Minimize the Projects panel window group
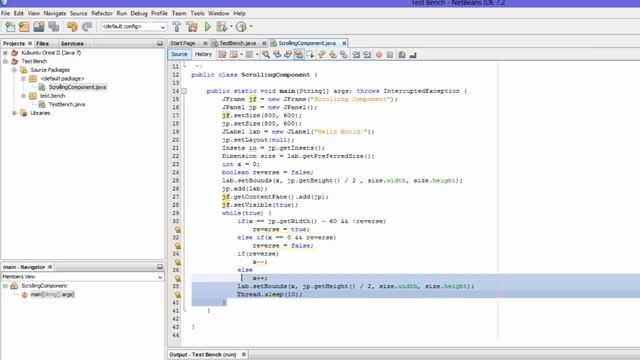This screenshot has height=360, width=640. 160,43
